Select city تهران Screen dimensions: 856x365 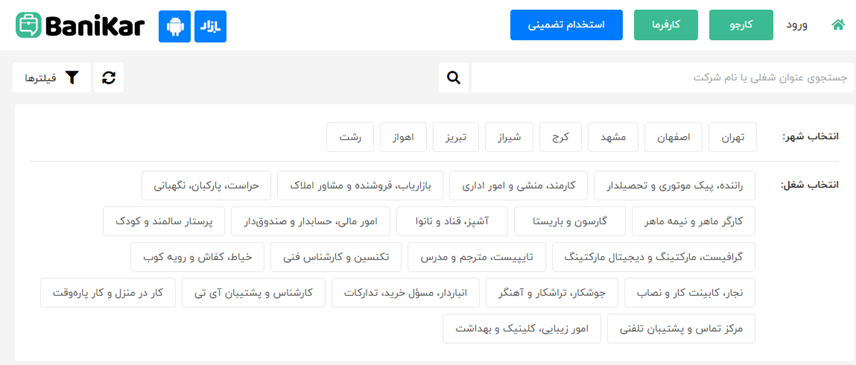[x=733, y=137]
